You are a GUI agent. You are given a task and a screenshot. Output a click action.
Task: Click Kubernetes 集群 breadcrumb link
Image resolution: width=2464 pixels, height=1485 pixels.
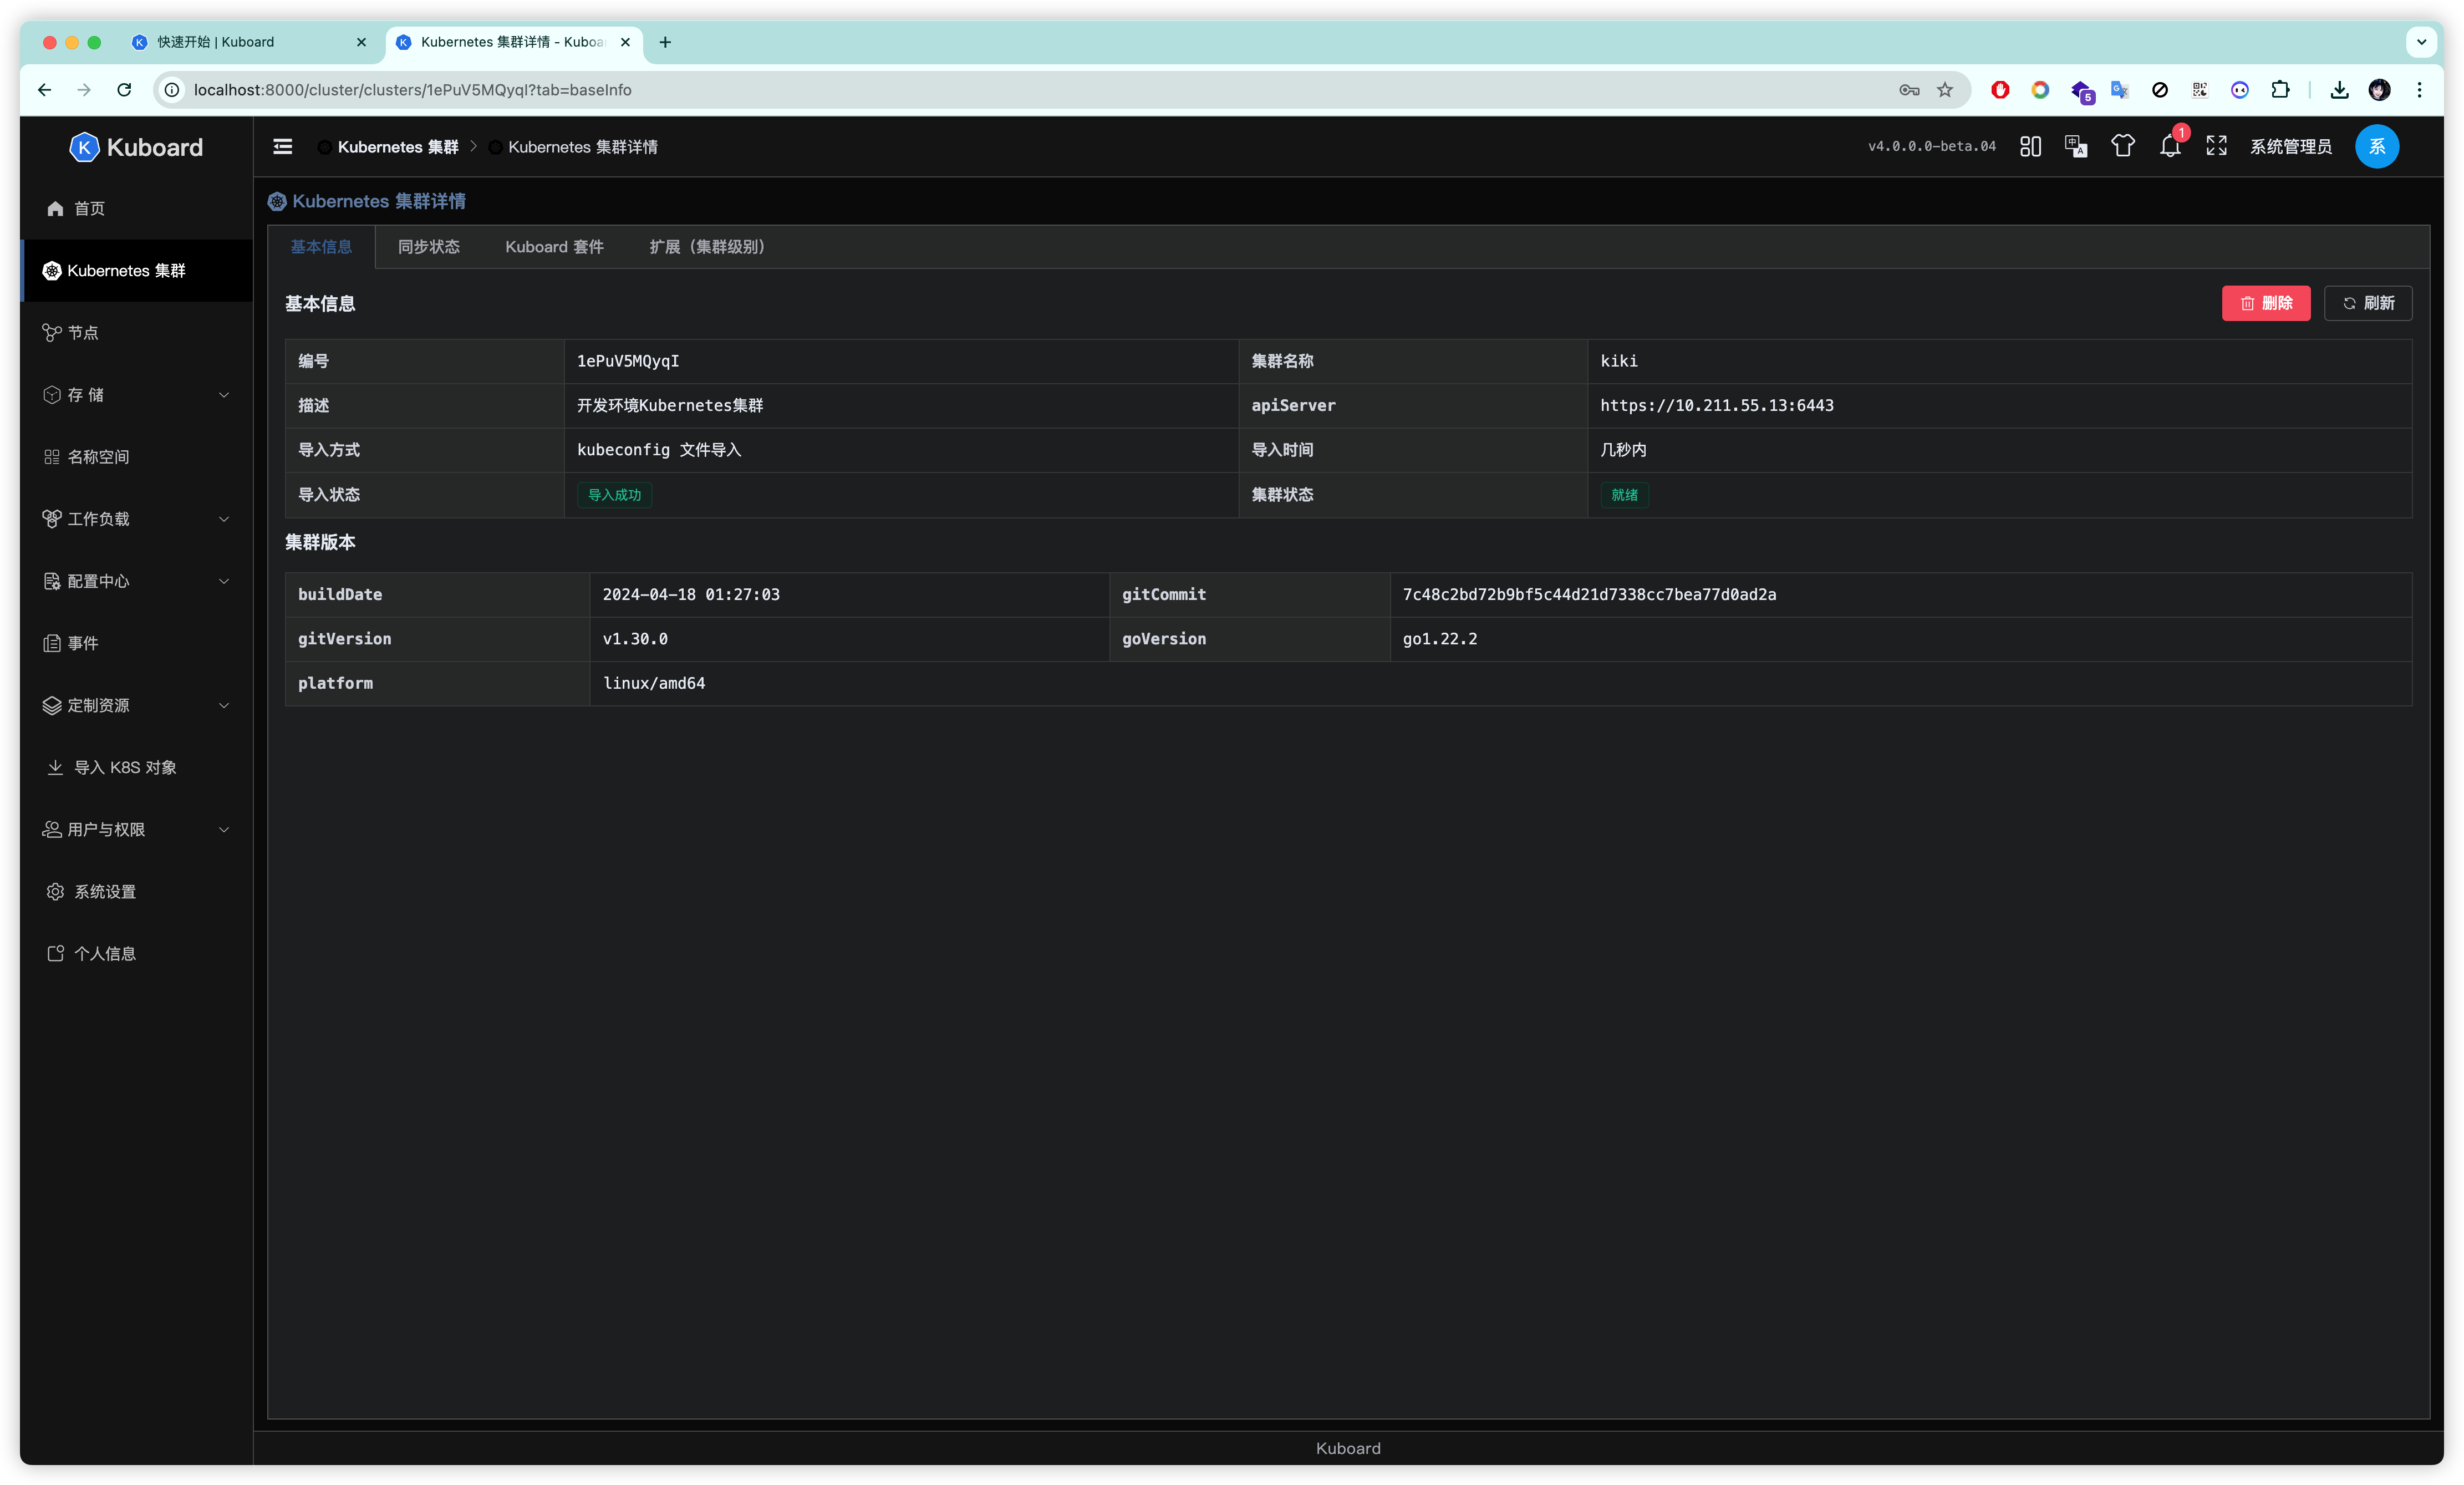pyautogui.click(x=397, y=147)
